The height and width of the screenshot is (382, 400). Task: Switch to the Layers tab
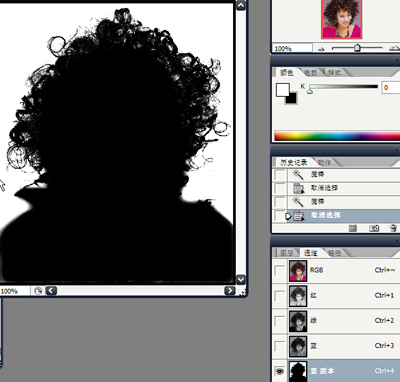286,253
